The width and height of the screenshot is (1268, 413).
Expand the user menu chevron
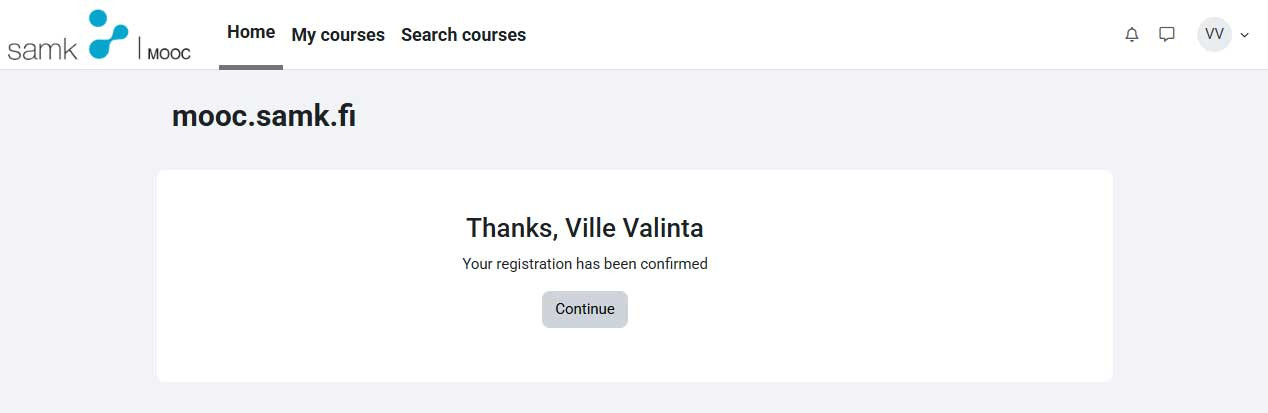(x=1245, y=35)
